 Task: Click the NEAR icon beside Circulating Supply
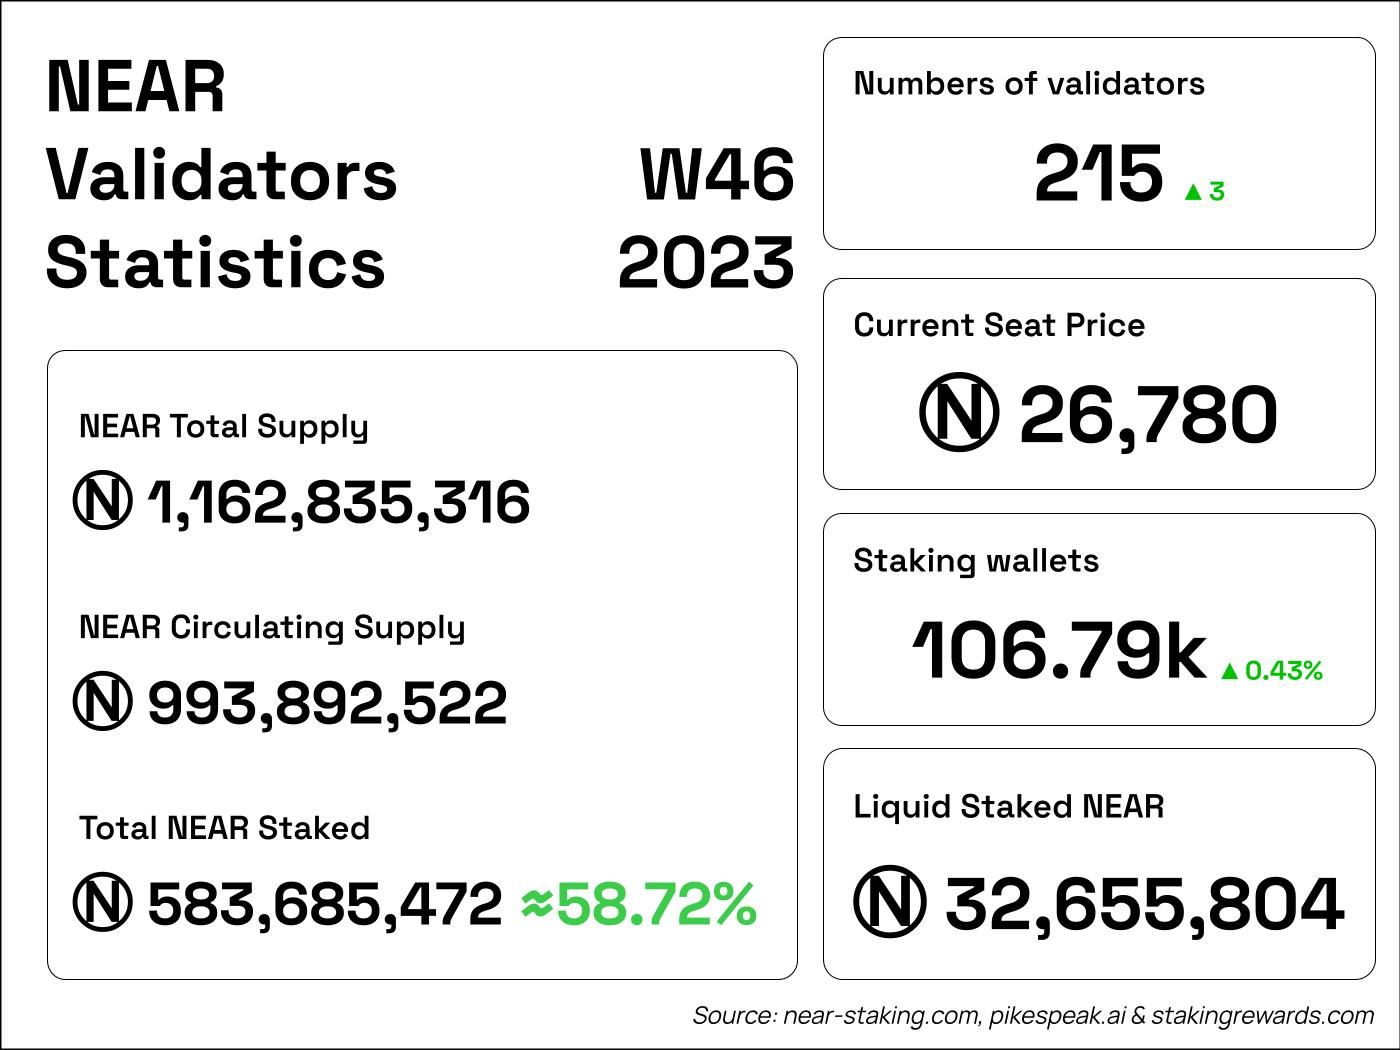point(102,702)
